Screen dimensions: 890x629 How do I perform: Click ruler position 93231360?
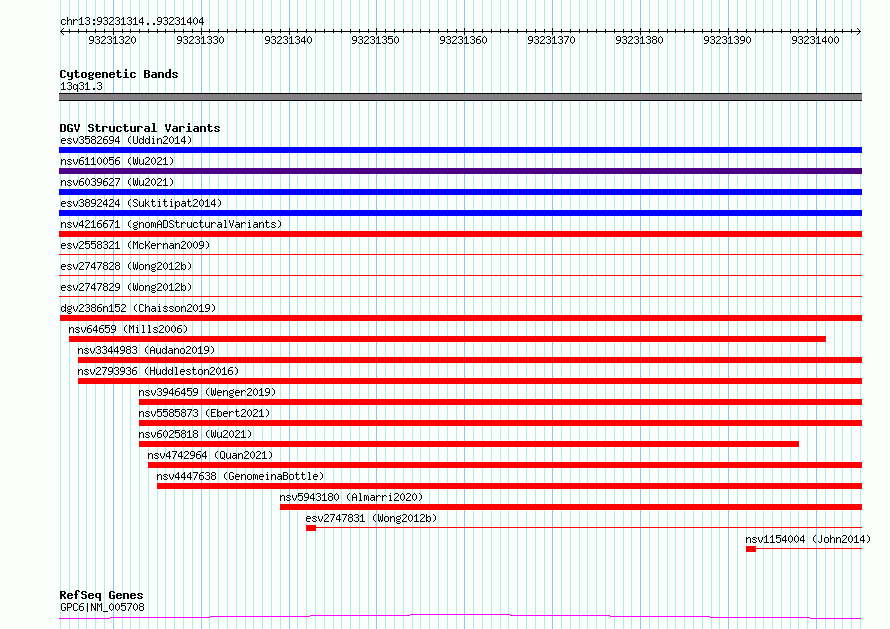tap(463, 40)
